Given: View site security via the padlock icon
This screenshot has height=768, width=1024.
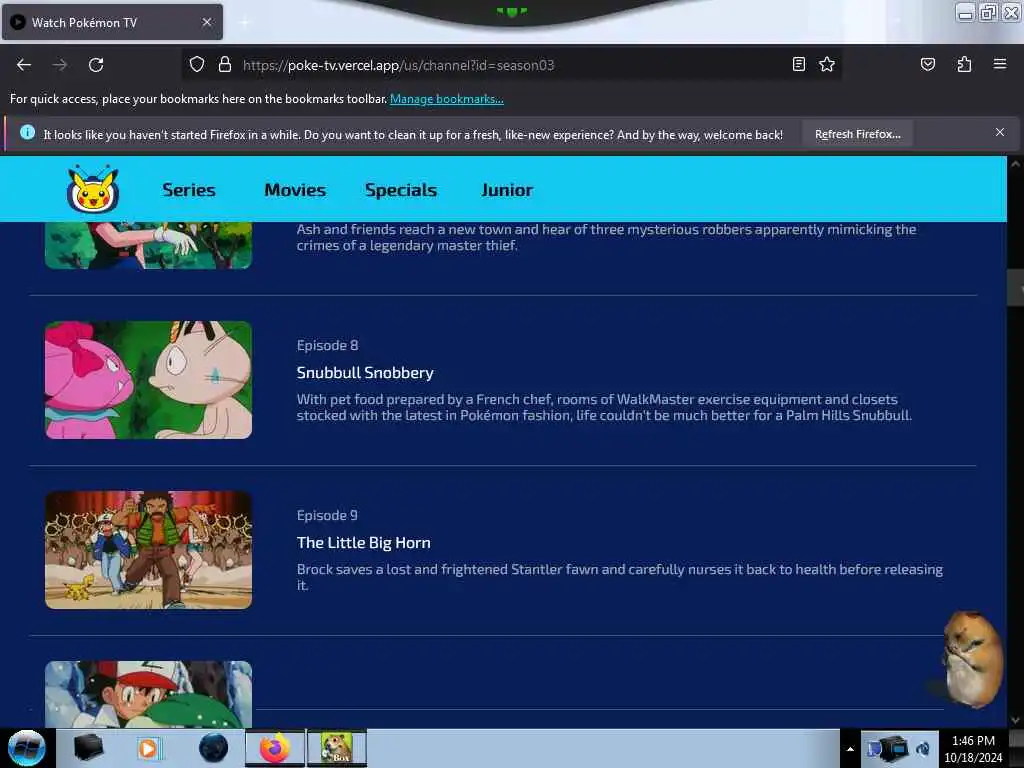Looking at the screenshot, I should [x=225, y=65].
